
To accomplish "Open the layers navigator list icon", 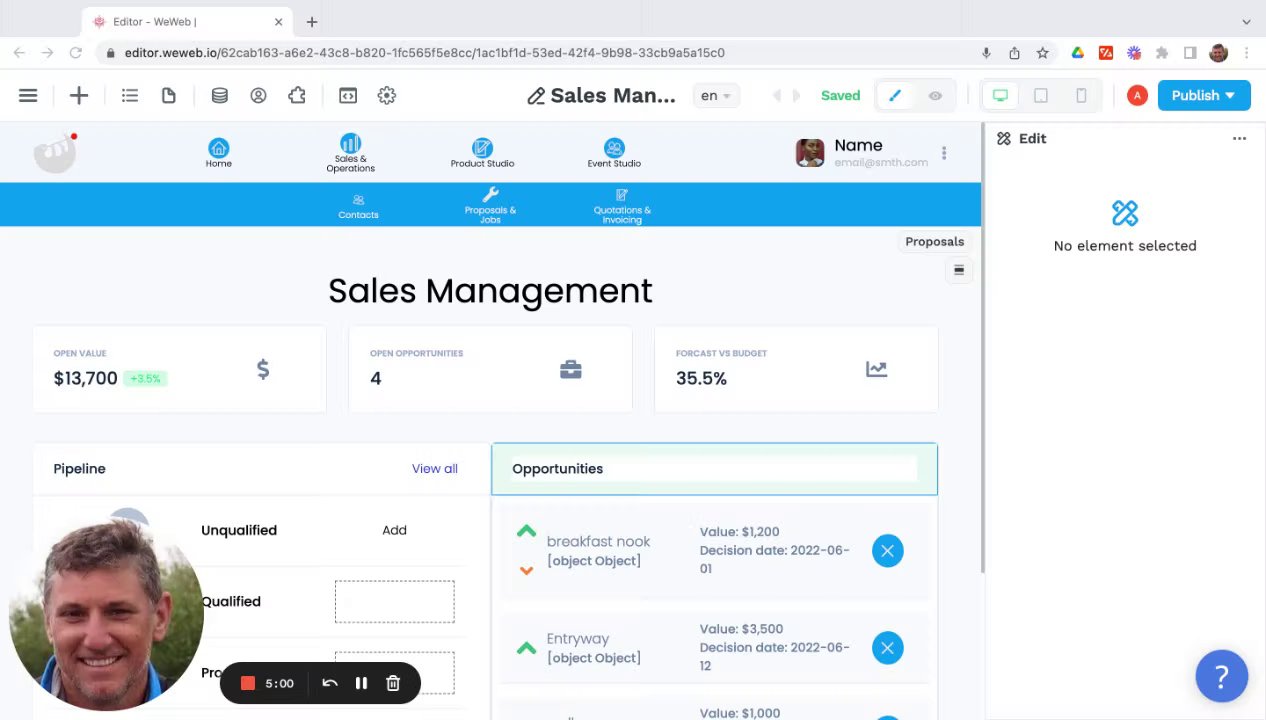I will 130,96.
